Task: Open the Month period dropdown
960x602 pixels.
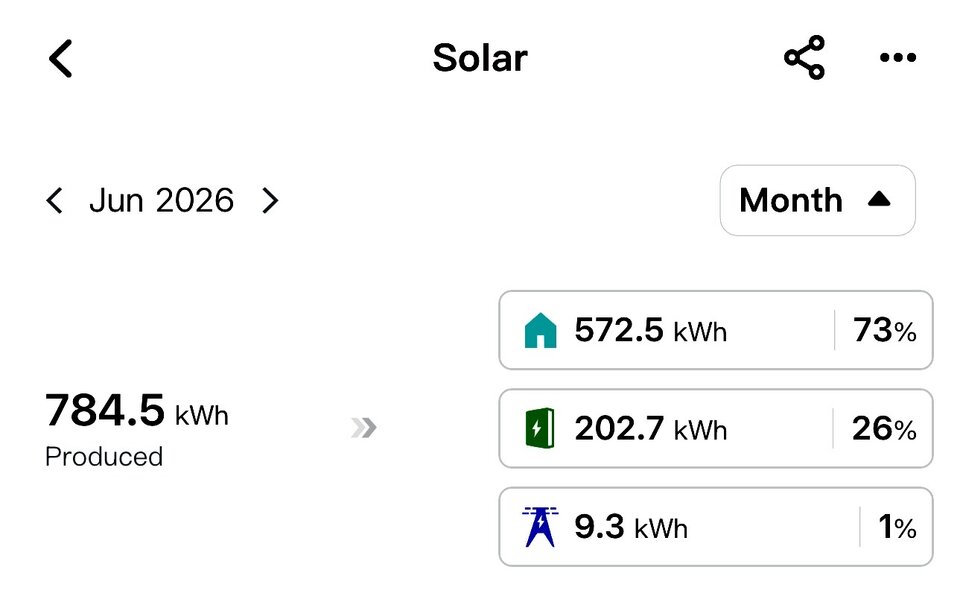Action: (x=817, y=200)
